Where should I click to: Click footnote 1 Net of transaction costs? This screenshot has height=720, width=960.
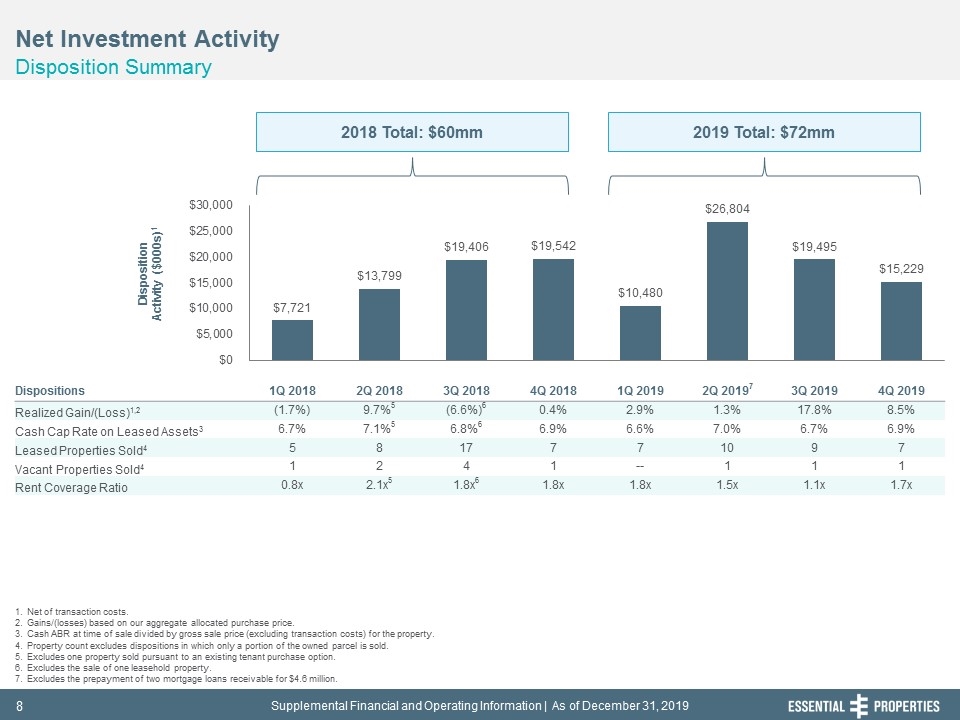click(72, 612)
